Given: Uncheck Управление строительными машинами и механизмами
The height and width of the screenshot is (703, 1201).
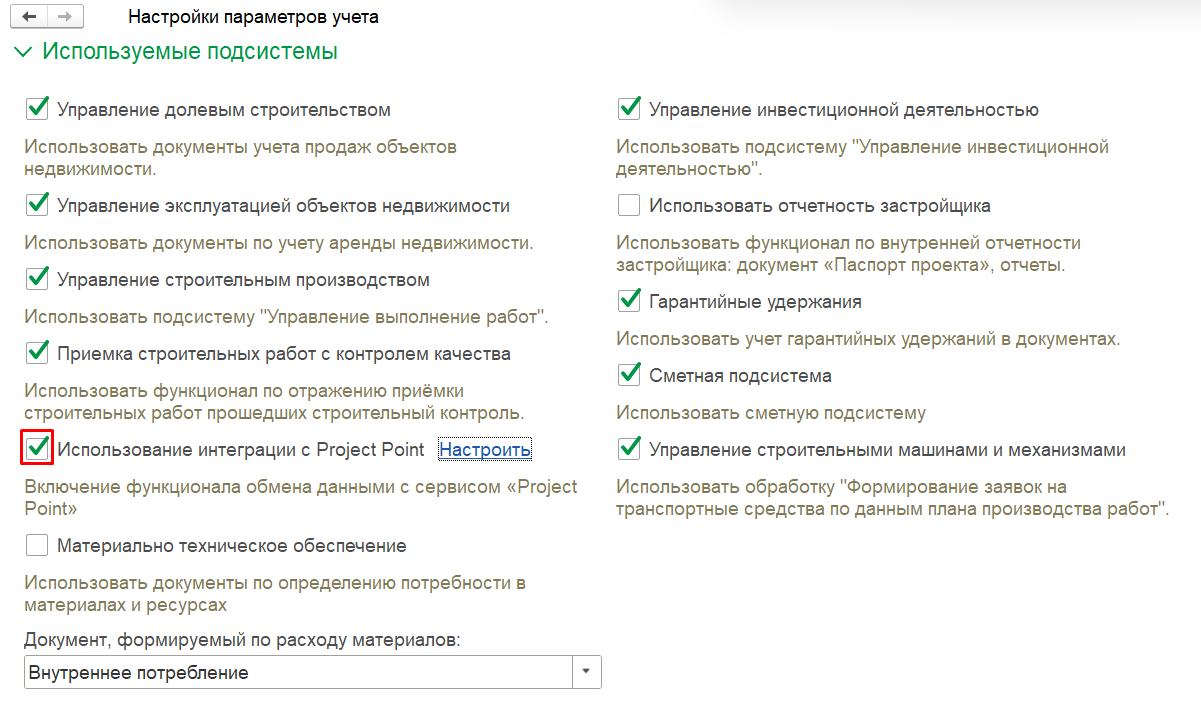Looking at the screenshot, I should pyautogui.click(x=629, y=449).
